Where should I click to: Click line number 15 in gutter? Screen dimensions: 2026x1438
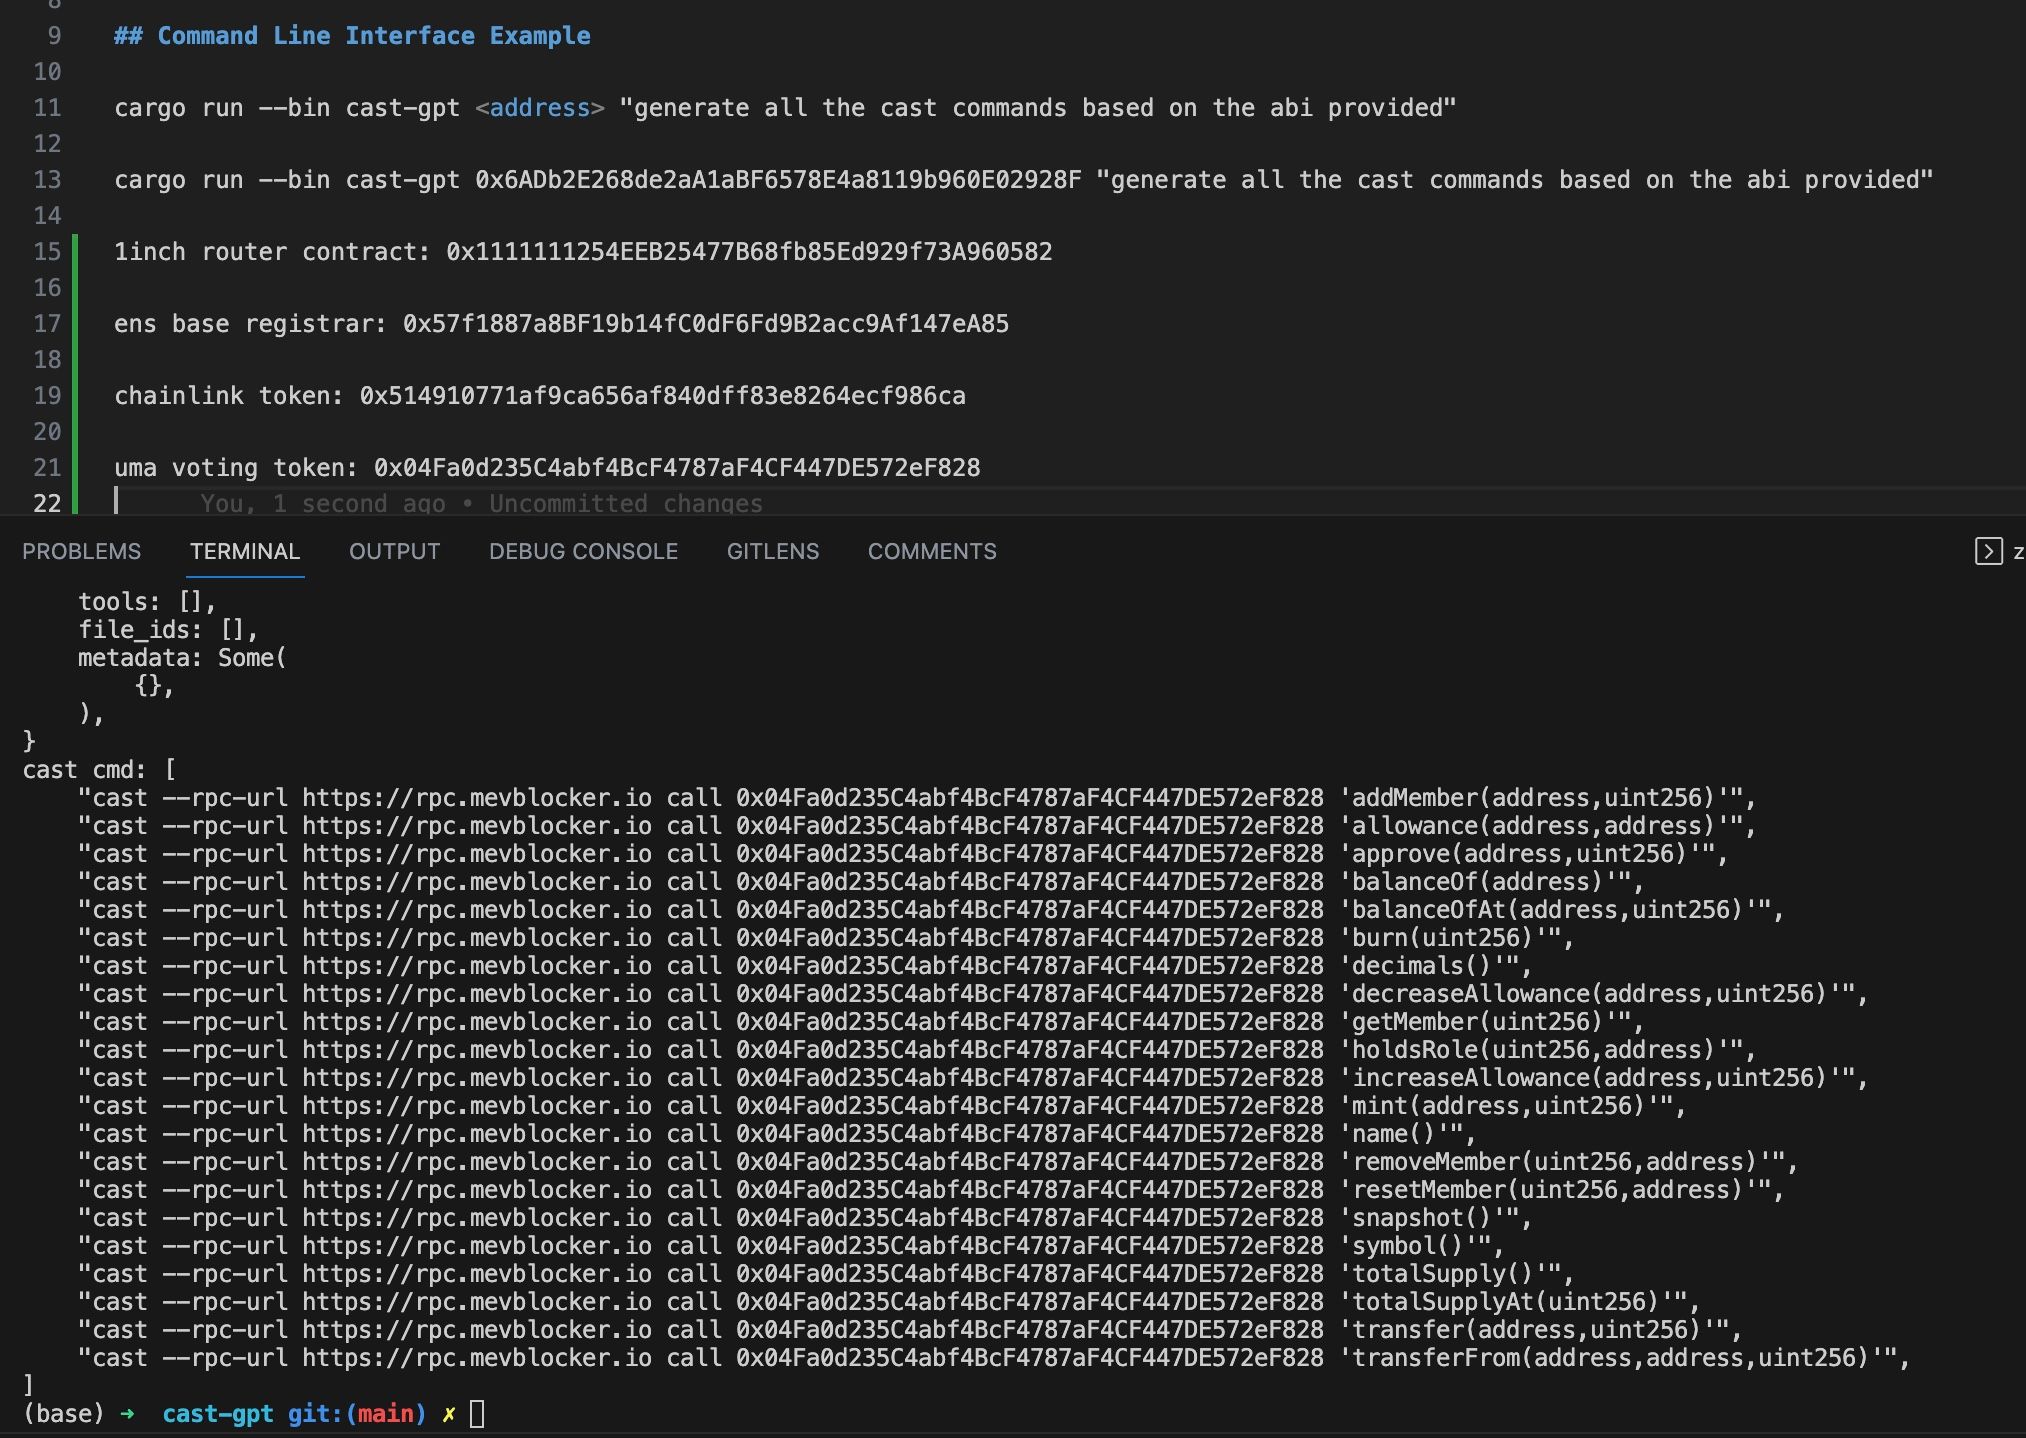[47, 252]
